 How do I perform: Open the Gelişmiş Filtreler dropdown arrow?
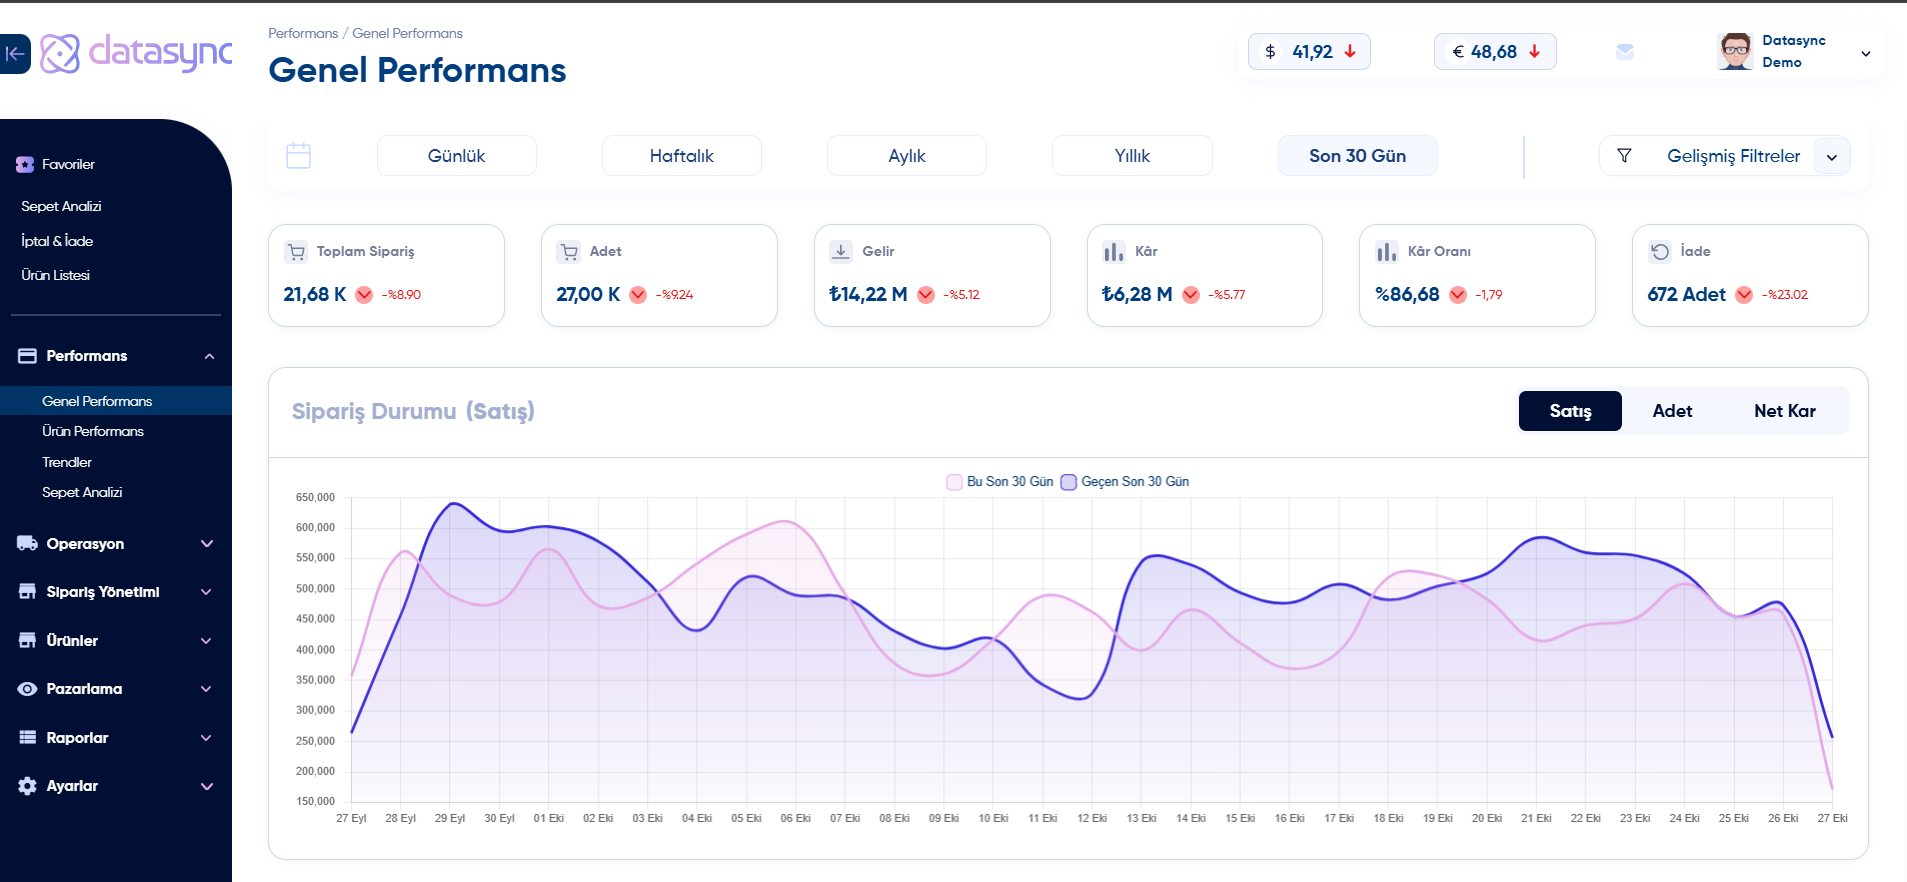point(1831,157)
